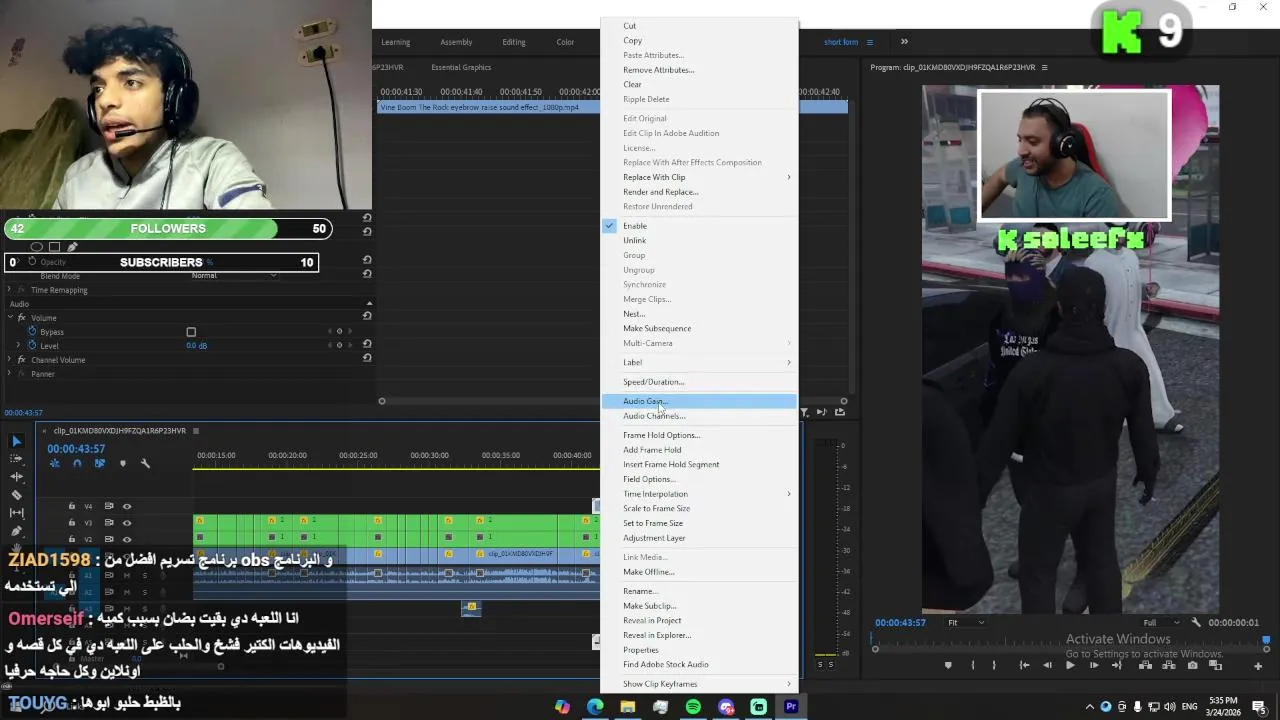This screenshot has height=720, width=1280.
Task: Choose Speed/Duration menu item
Action: click(699, 382)
